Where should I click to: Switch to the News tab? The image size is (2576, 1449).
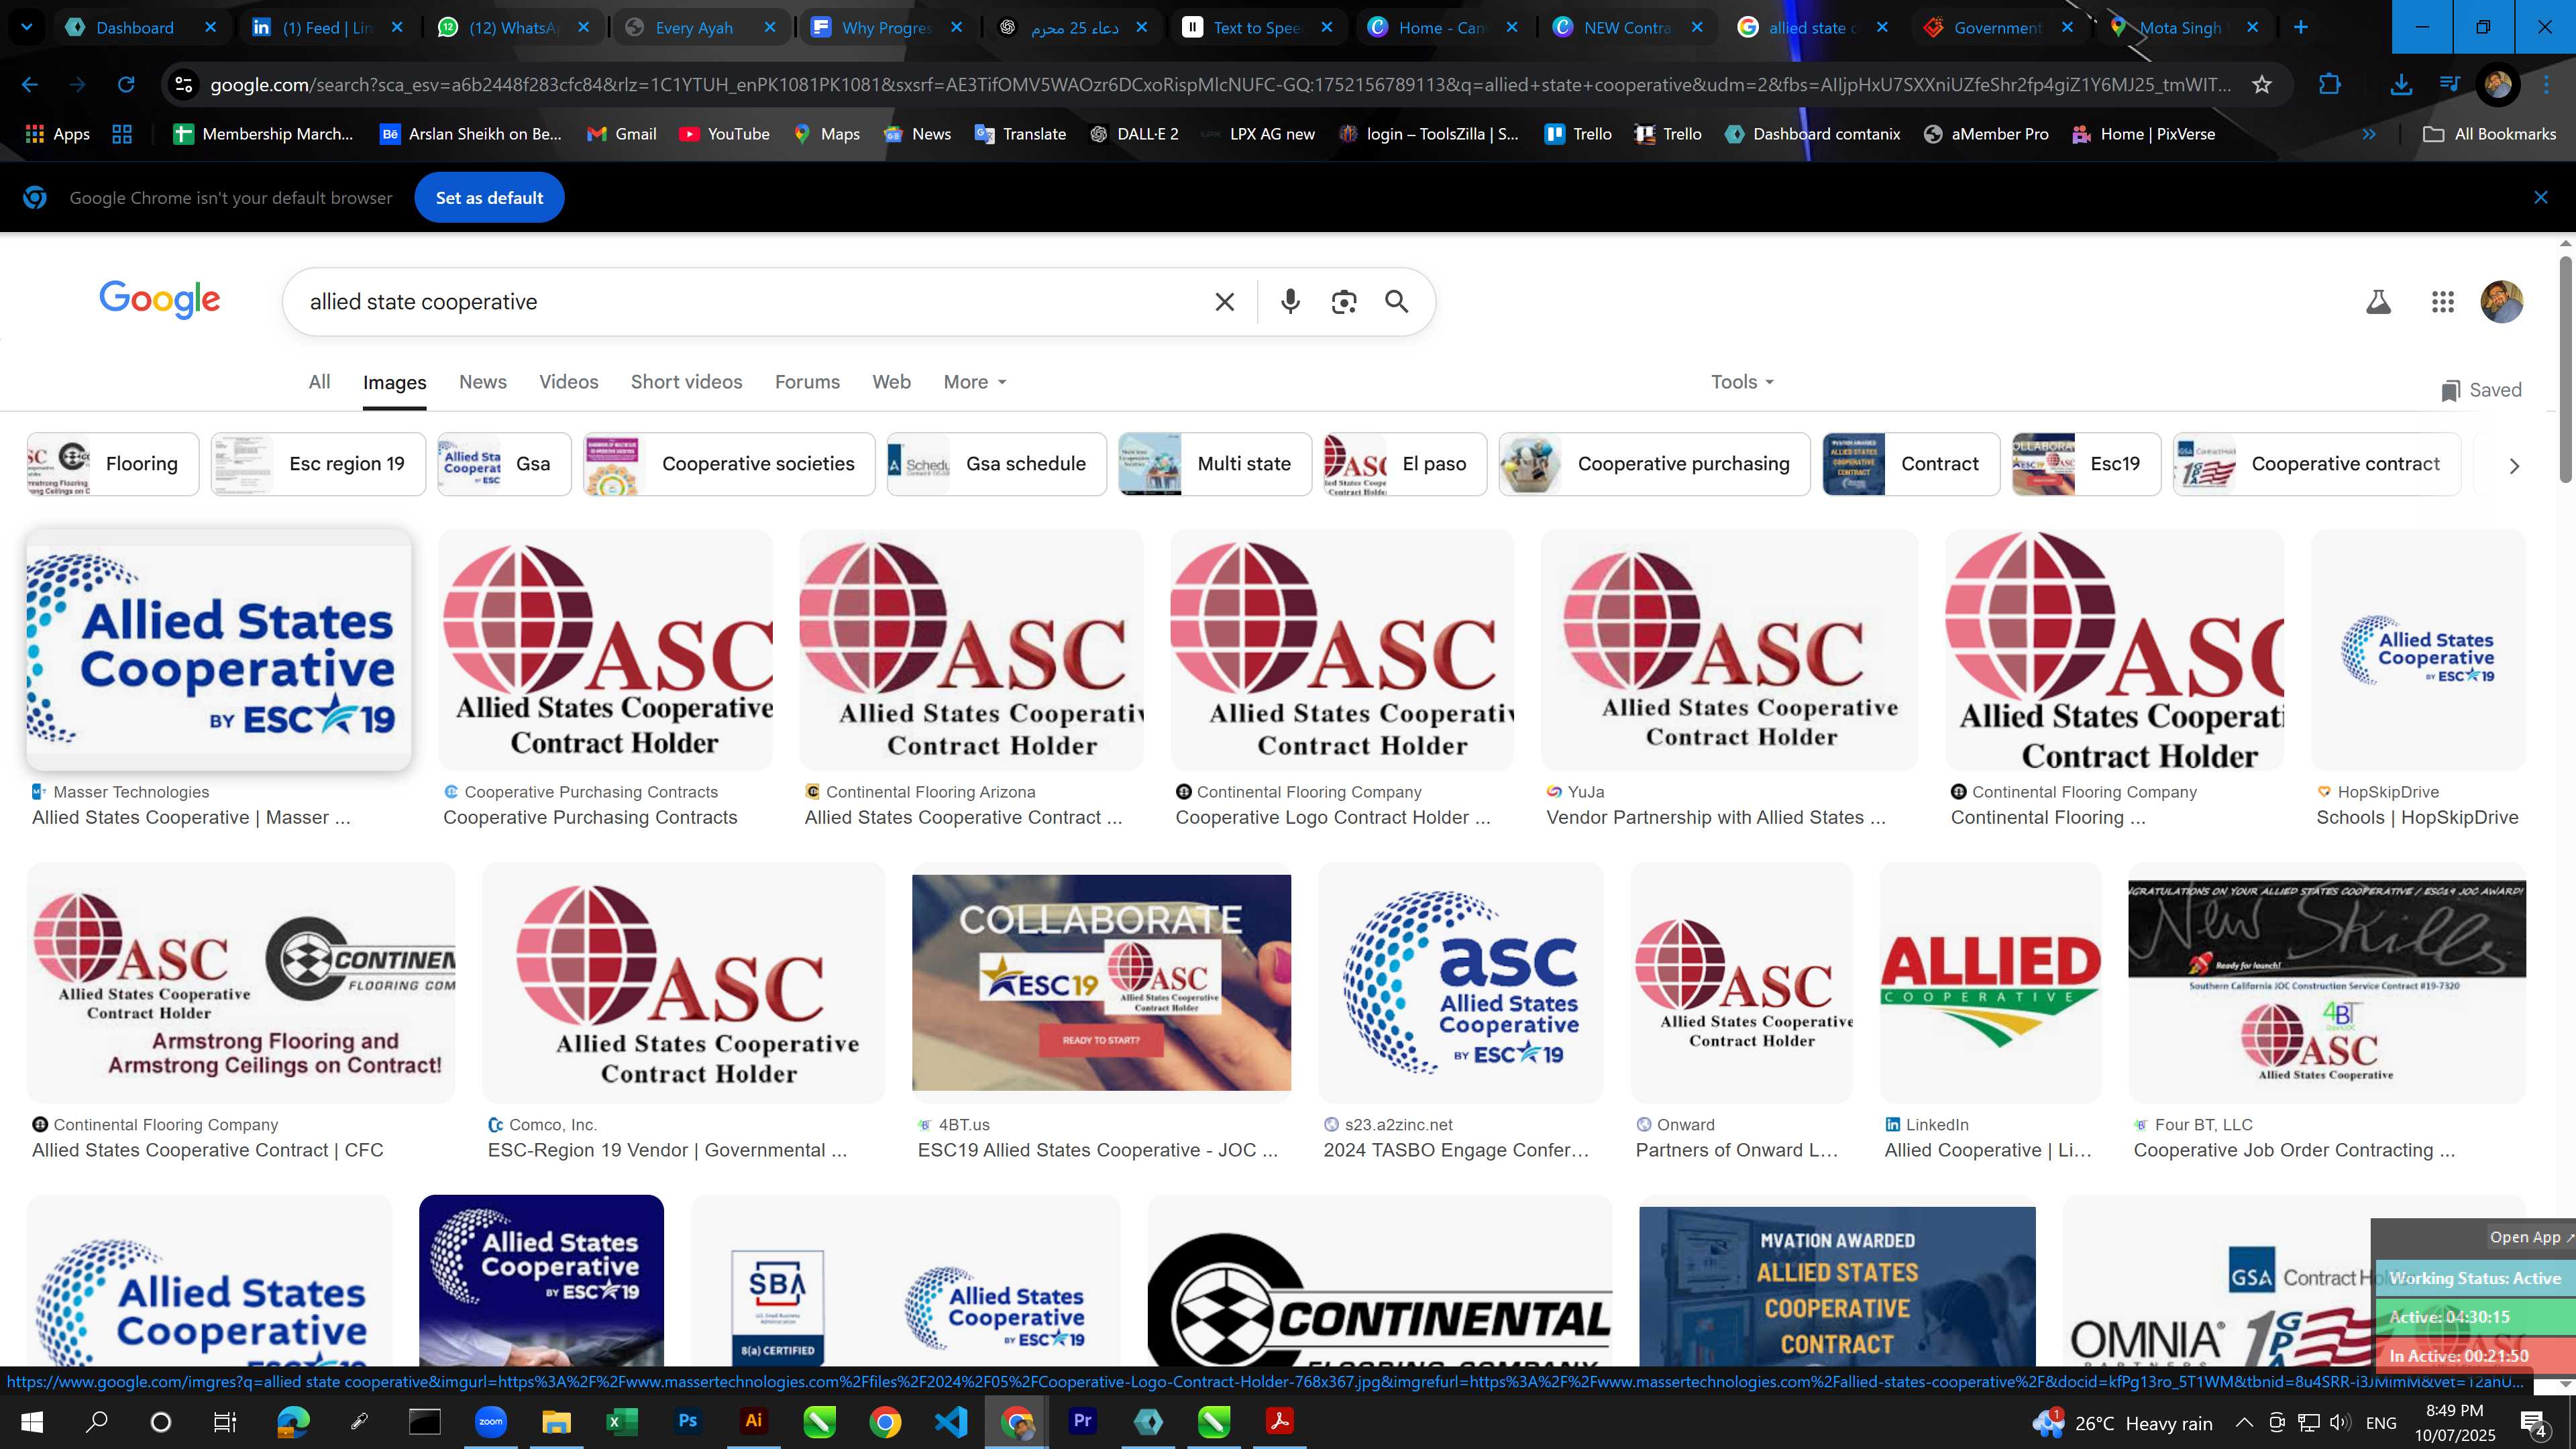point(483,382)
